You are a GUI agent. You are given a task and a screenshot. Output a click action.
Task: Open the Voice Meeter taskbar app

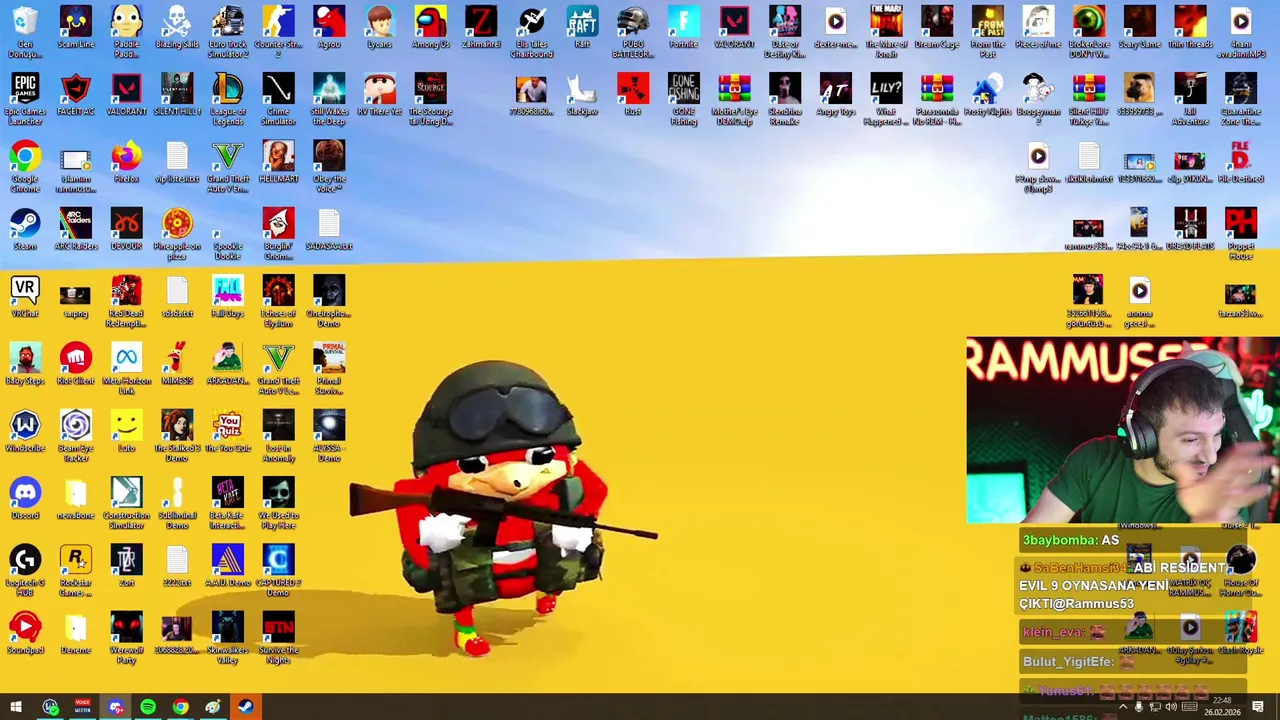tap(83, 707)
